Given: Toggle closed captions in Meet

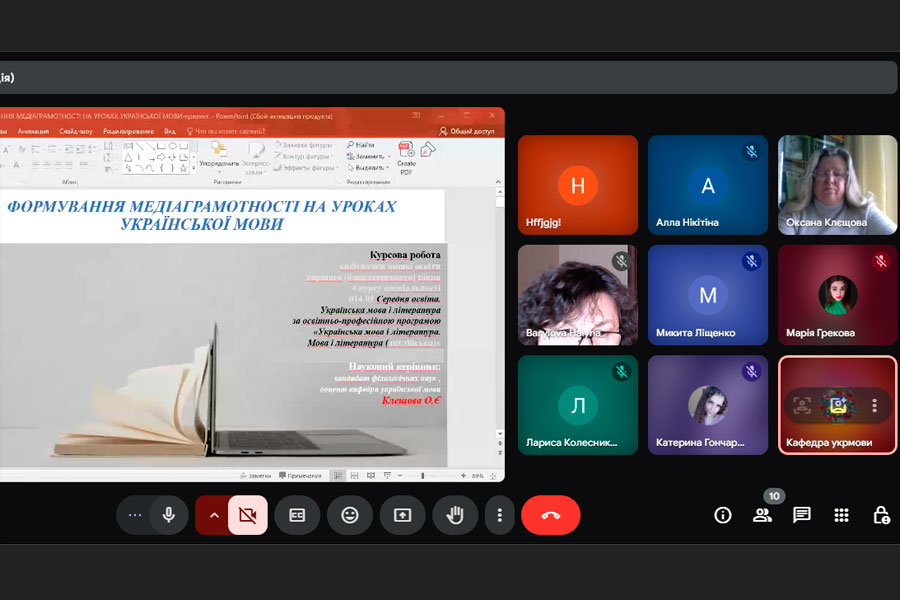Looking at the screenshot, I should pyautogui.click(x=297, y=515).
